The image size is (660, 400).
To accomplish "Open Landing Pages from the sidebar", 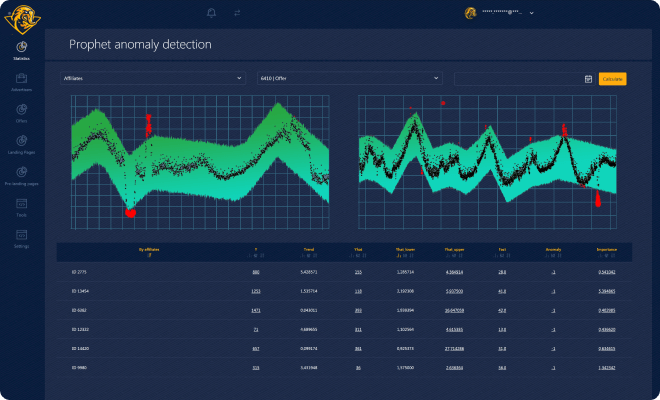I will coord(21,143).
